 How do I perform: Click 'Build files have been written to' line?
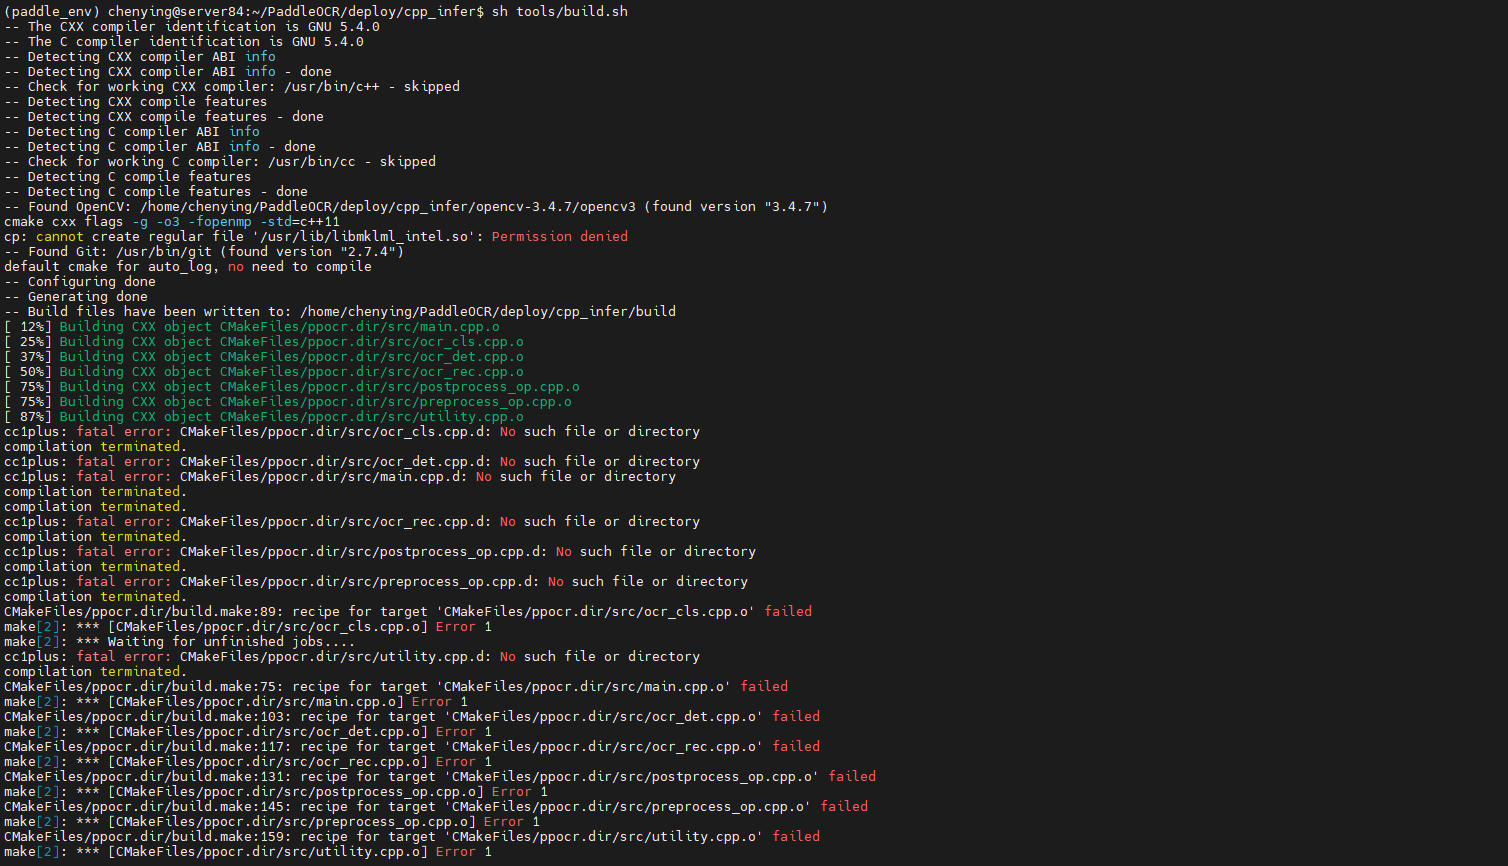point(340,311)
